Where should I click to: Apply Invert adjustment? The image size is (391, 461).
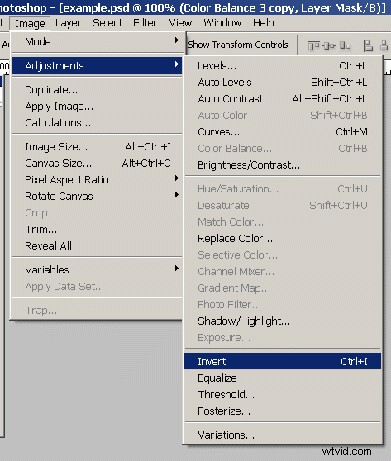(x=282, y=361)
